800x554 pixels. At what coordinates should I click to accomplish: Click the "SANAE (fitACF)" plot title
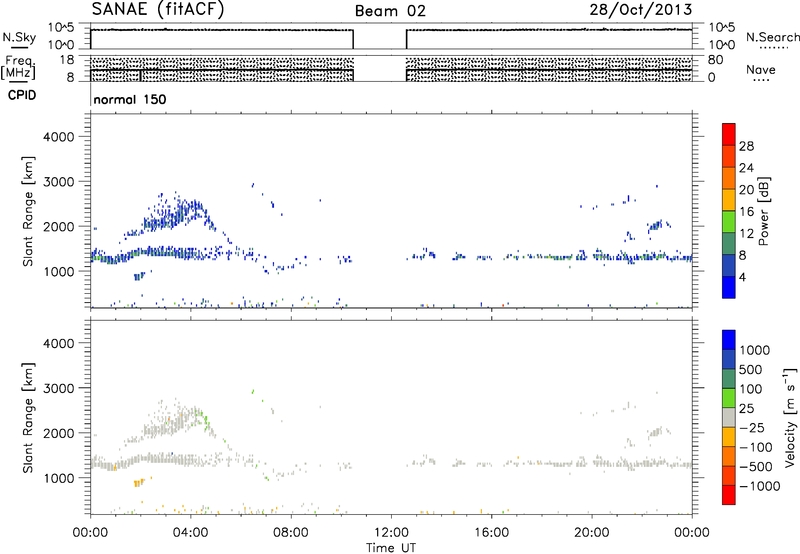coord(158,9)
